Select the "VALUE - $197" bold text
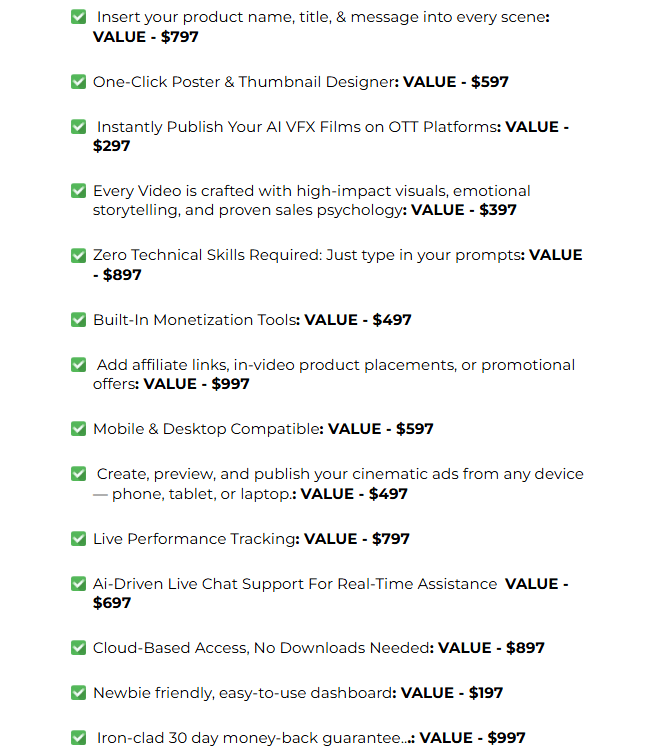650x754 pixels. [x=450, y=693]
